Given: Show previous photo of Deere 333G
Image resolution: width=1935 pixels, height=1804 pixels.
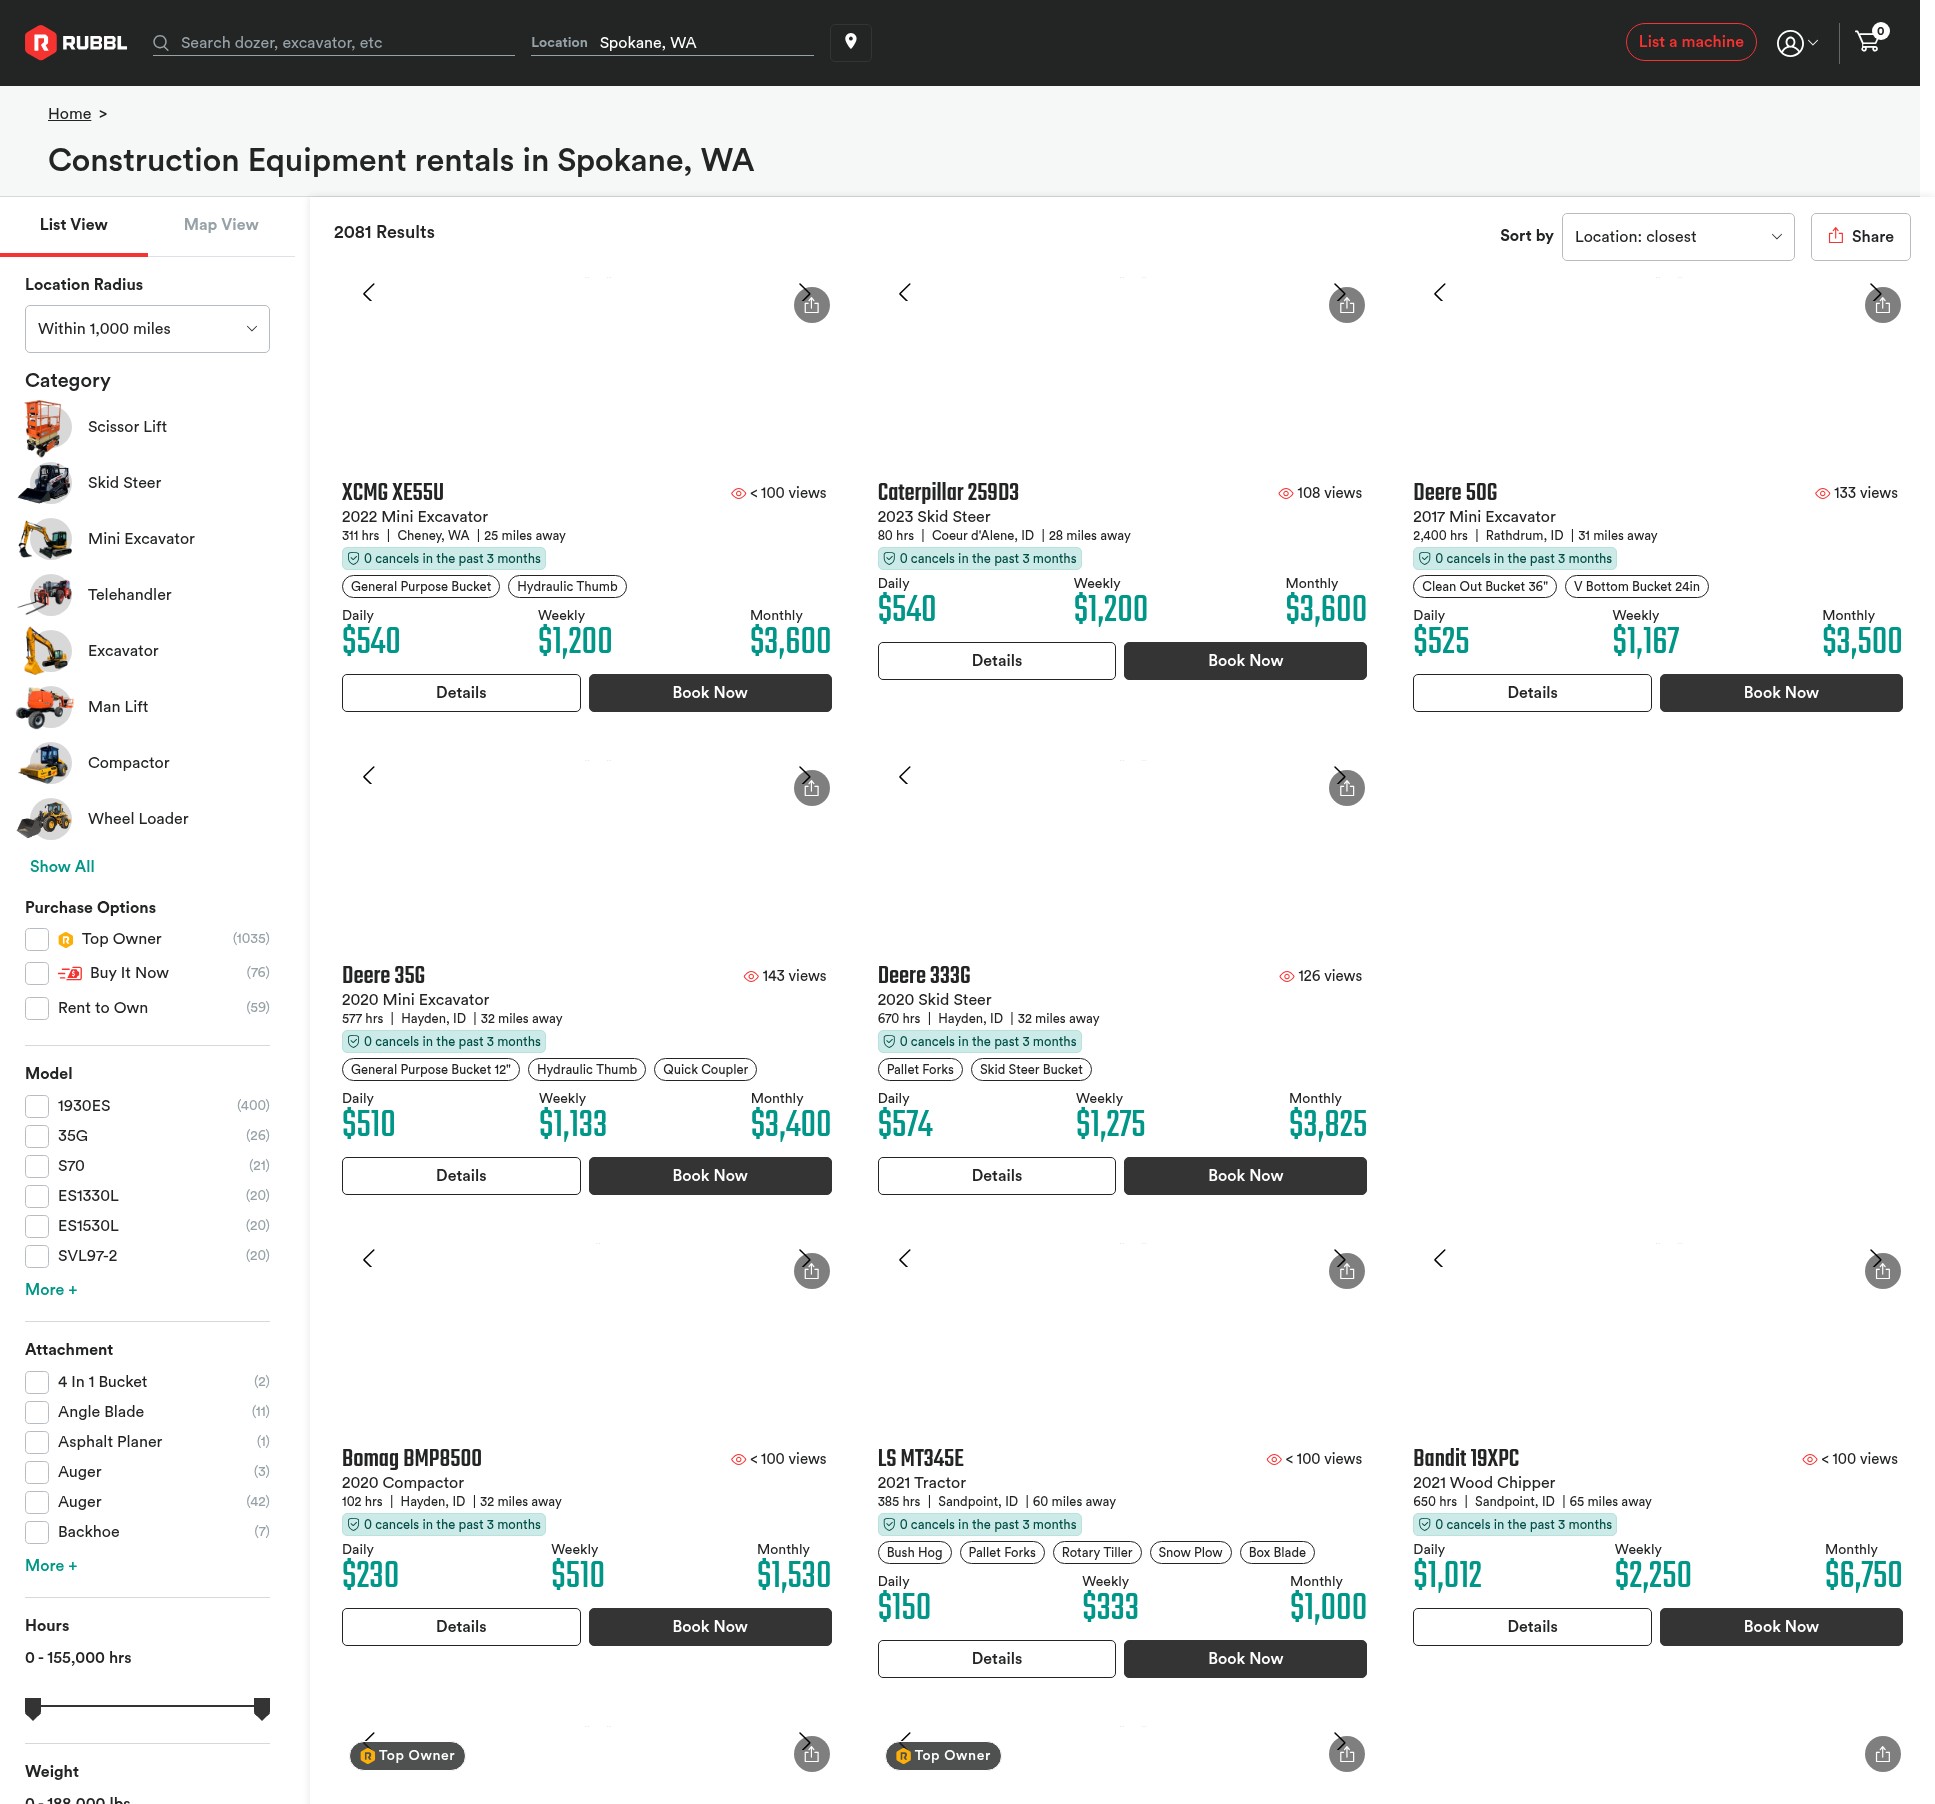Looking at the screenshot, I should (x=905, y=776).
